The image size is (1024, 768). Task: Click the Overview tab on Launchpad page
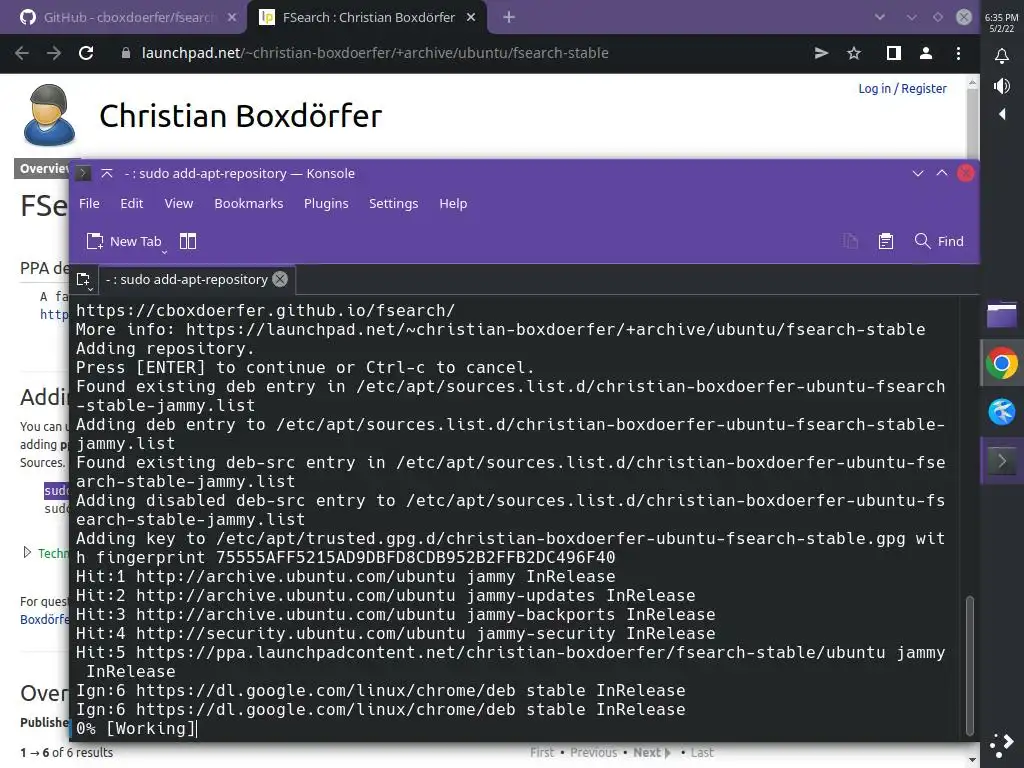pyautogui.click(x=42, y=168)
